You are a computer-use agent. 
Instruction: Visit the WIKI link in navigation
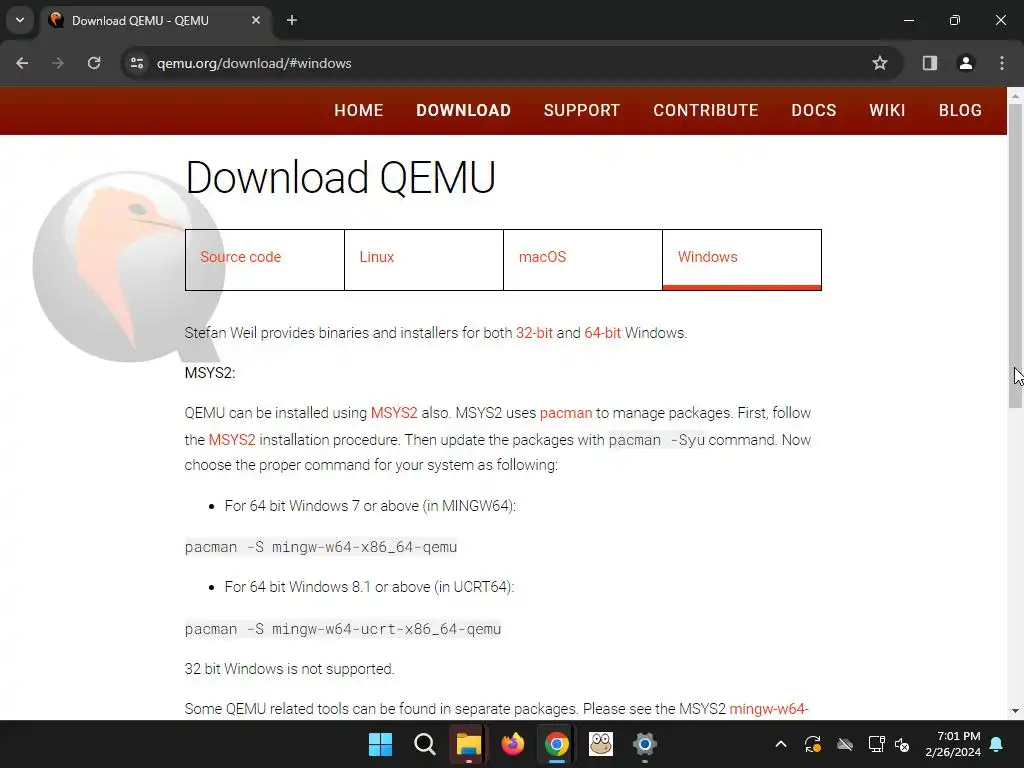pyautogui.click(x=888, y=110)
